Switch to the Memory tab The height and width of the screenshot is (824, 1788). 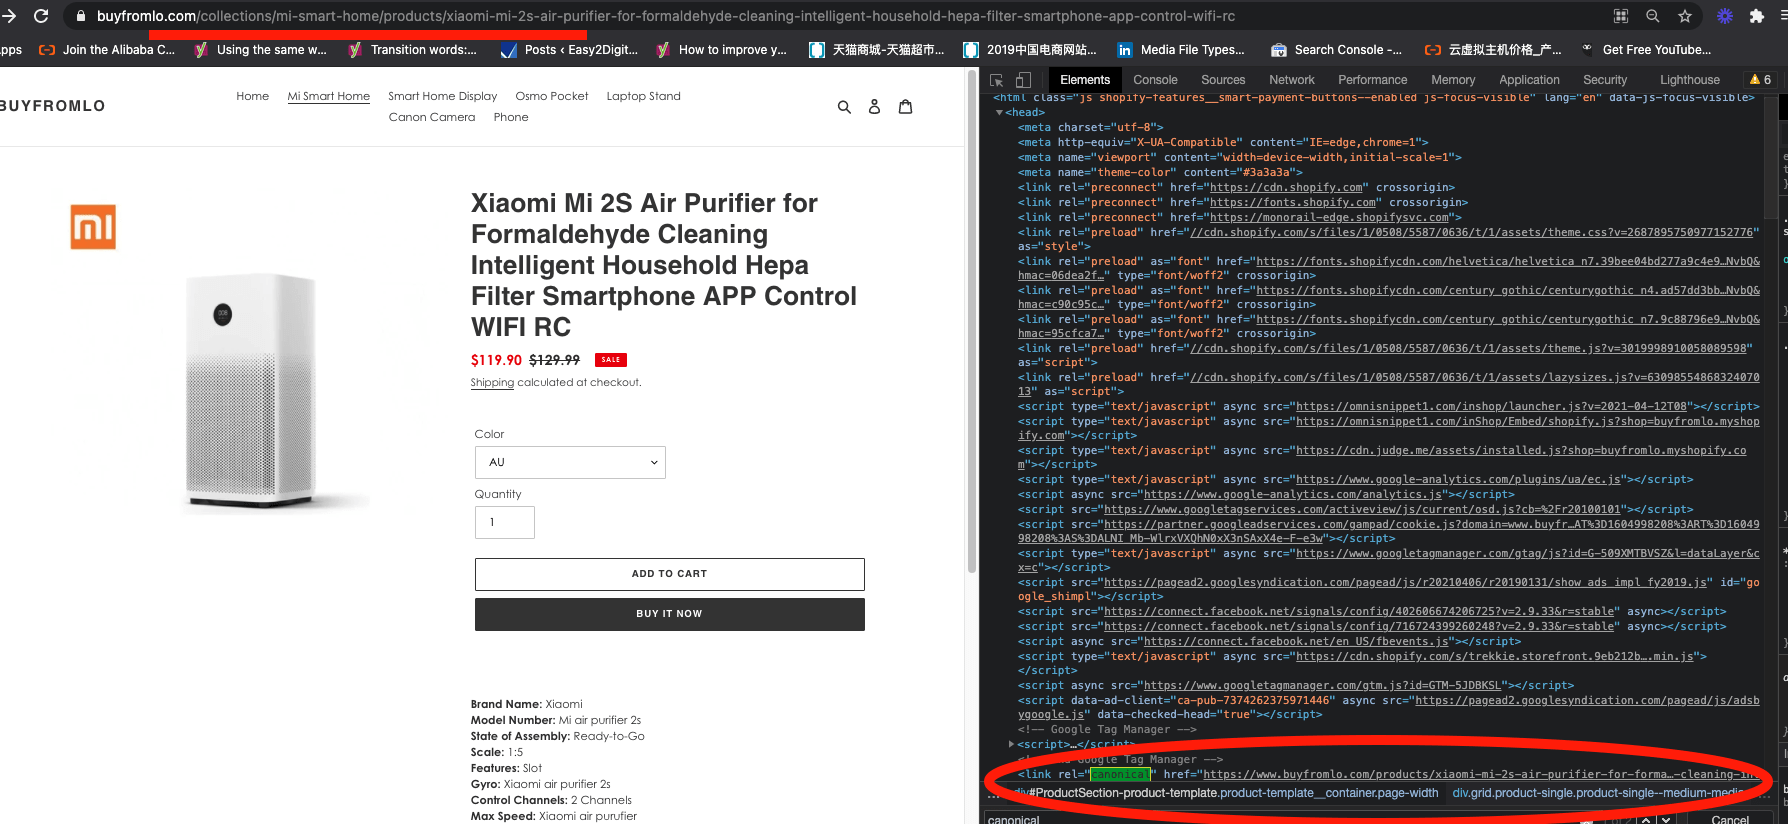(x=1453, y=80)
